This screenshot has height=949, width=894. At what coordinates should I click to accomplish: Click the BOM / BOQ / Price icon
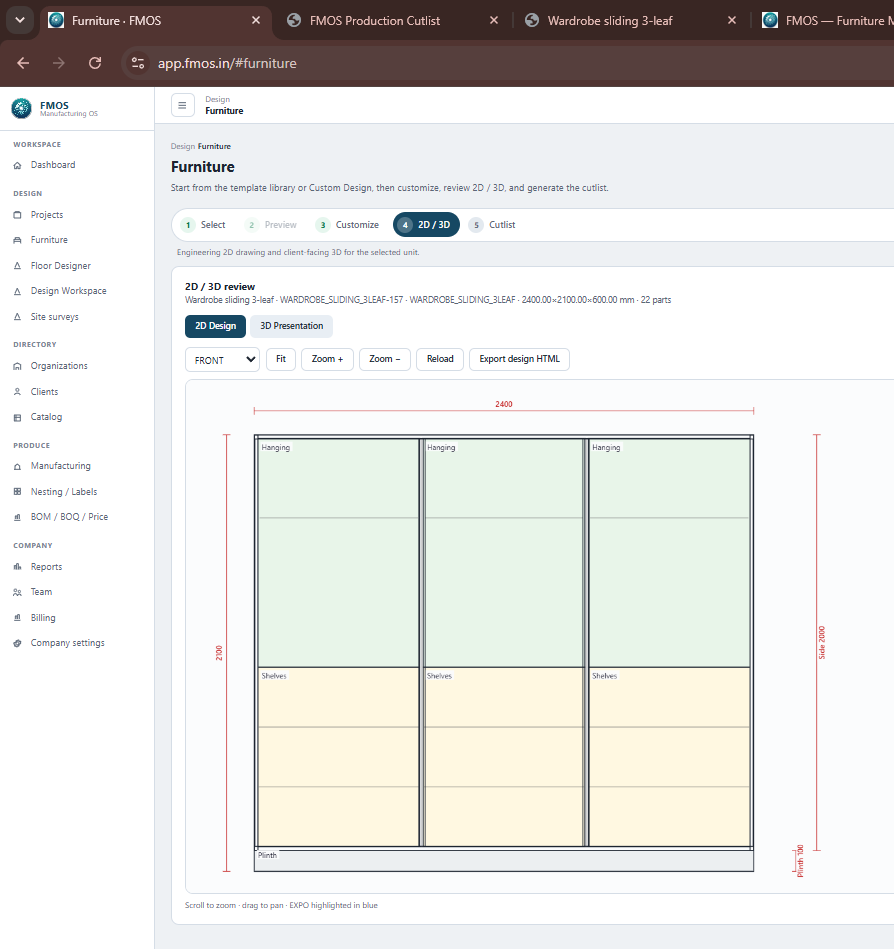[x=18, y=517]
